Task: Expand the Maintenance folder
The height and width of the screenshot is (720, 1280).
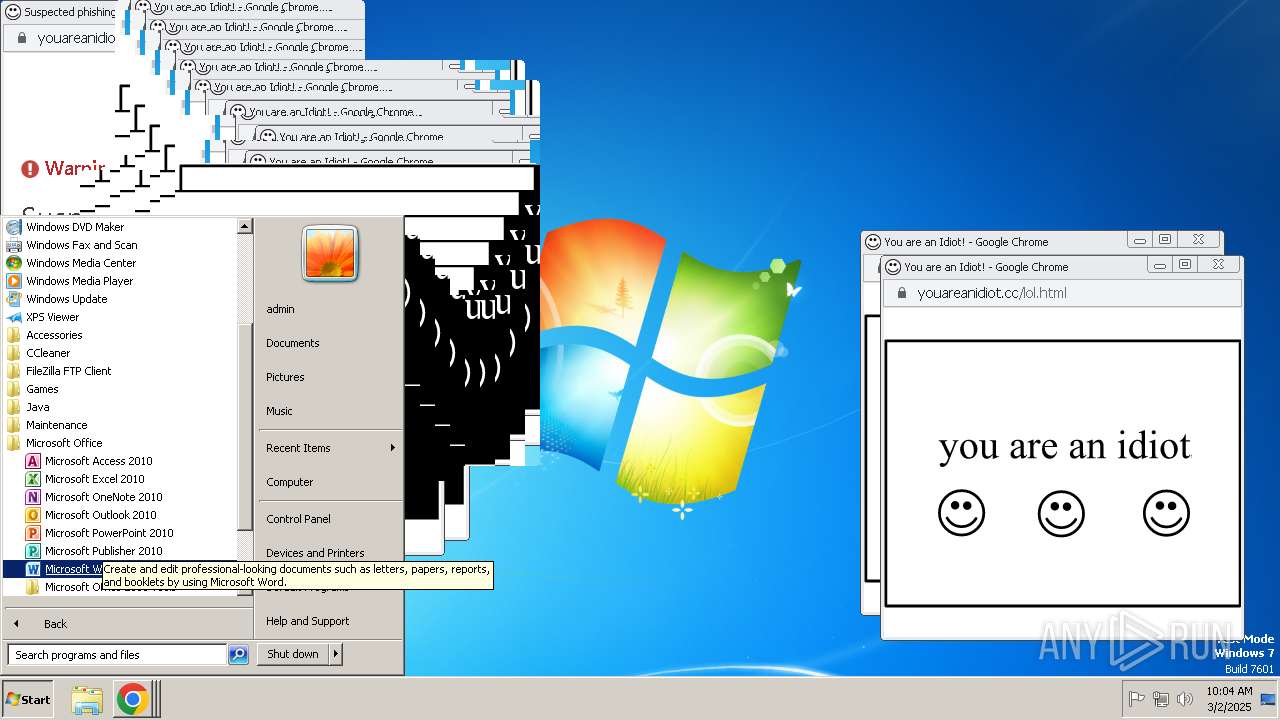Action: 56,425
